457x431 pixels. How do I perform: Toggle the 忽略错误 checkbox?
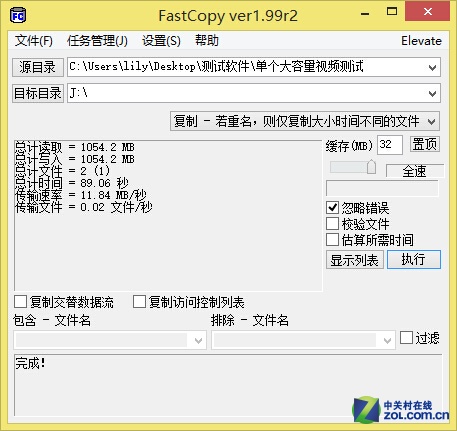[332, 207]
